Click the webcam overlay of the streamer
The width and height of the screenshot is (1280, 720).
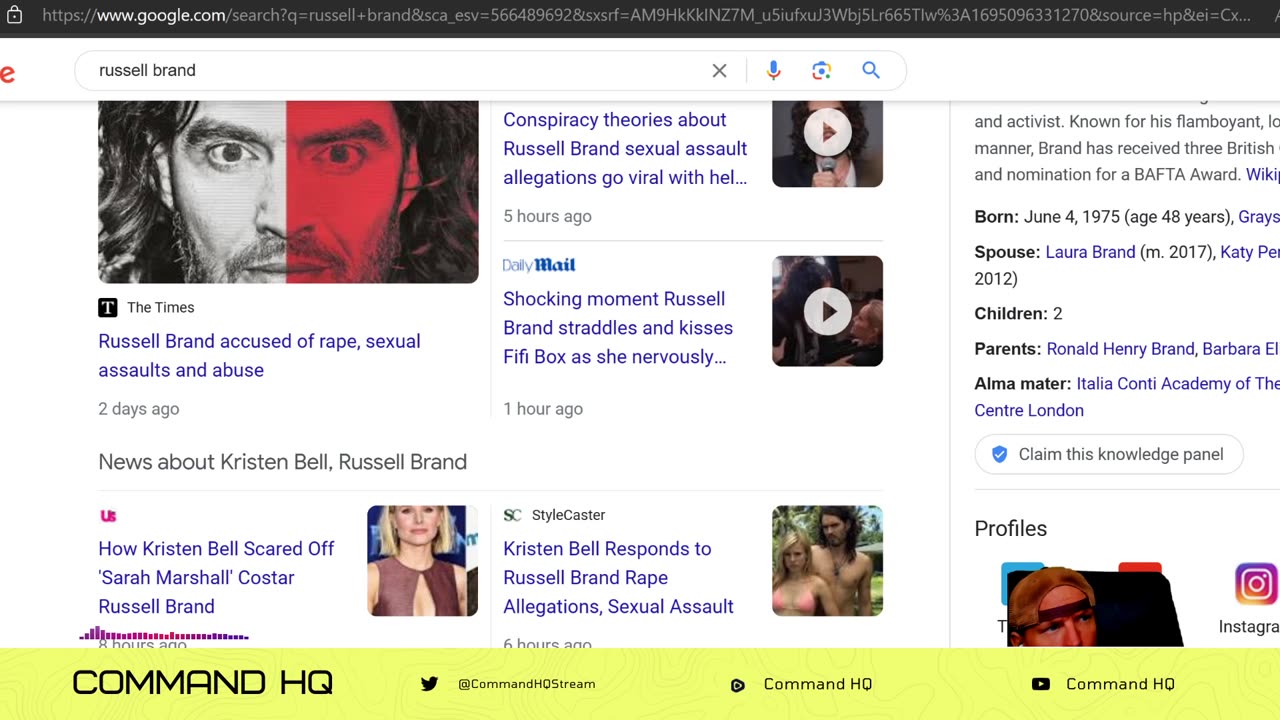click(1094, 607)
